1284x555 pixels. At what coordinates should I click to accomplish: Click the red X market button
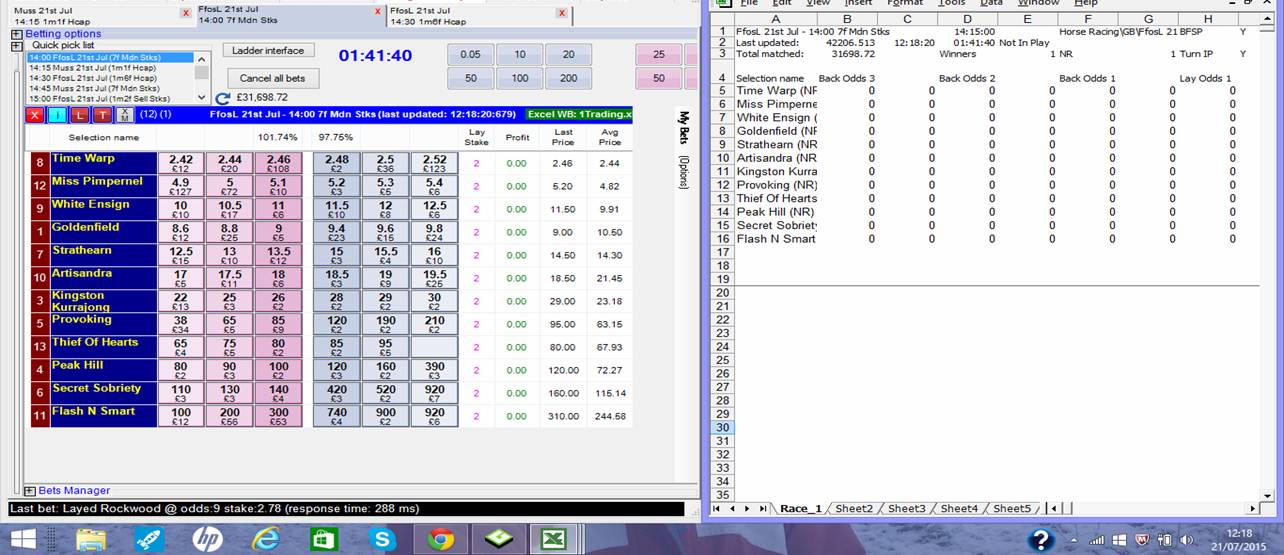click(35, 115)
